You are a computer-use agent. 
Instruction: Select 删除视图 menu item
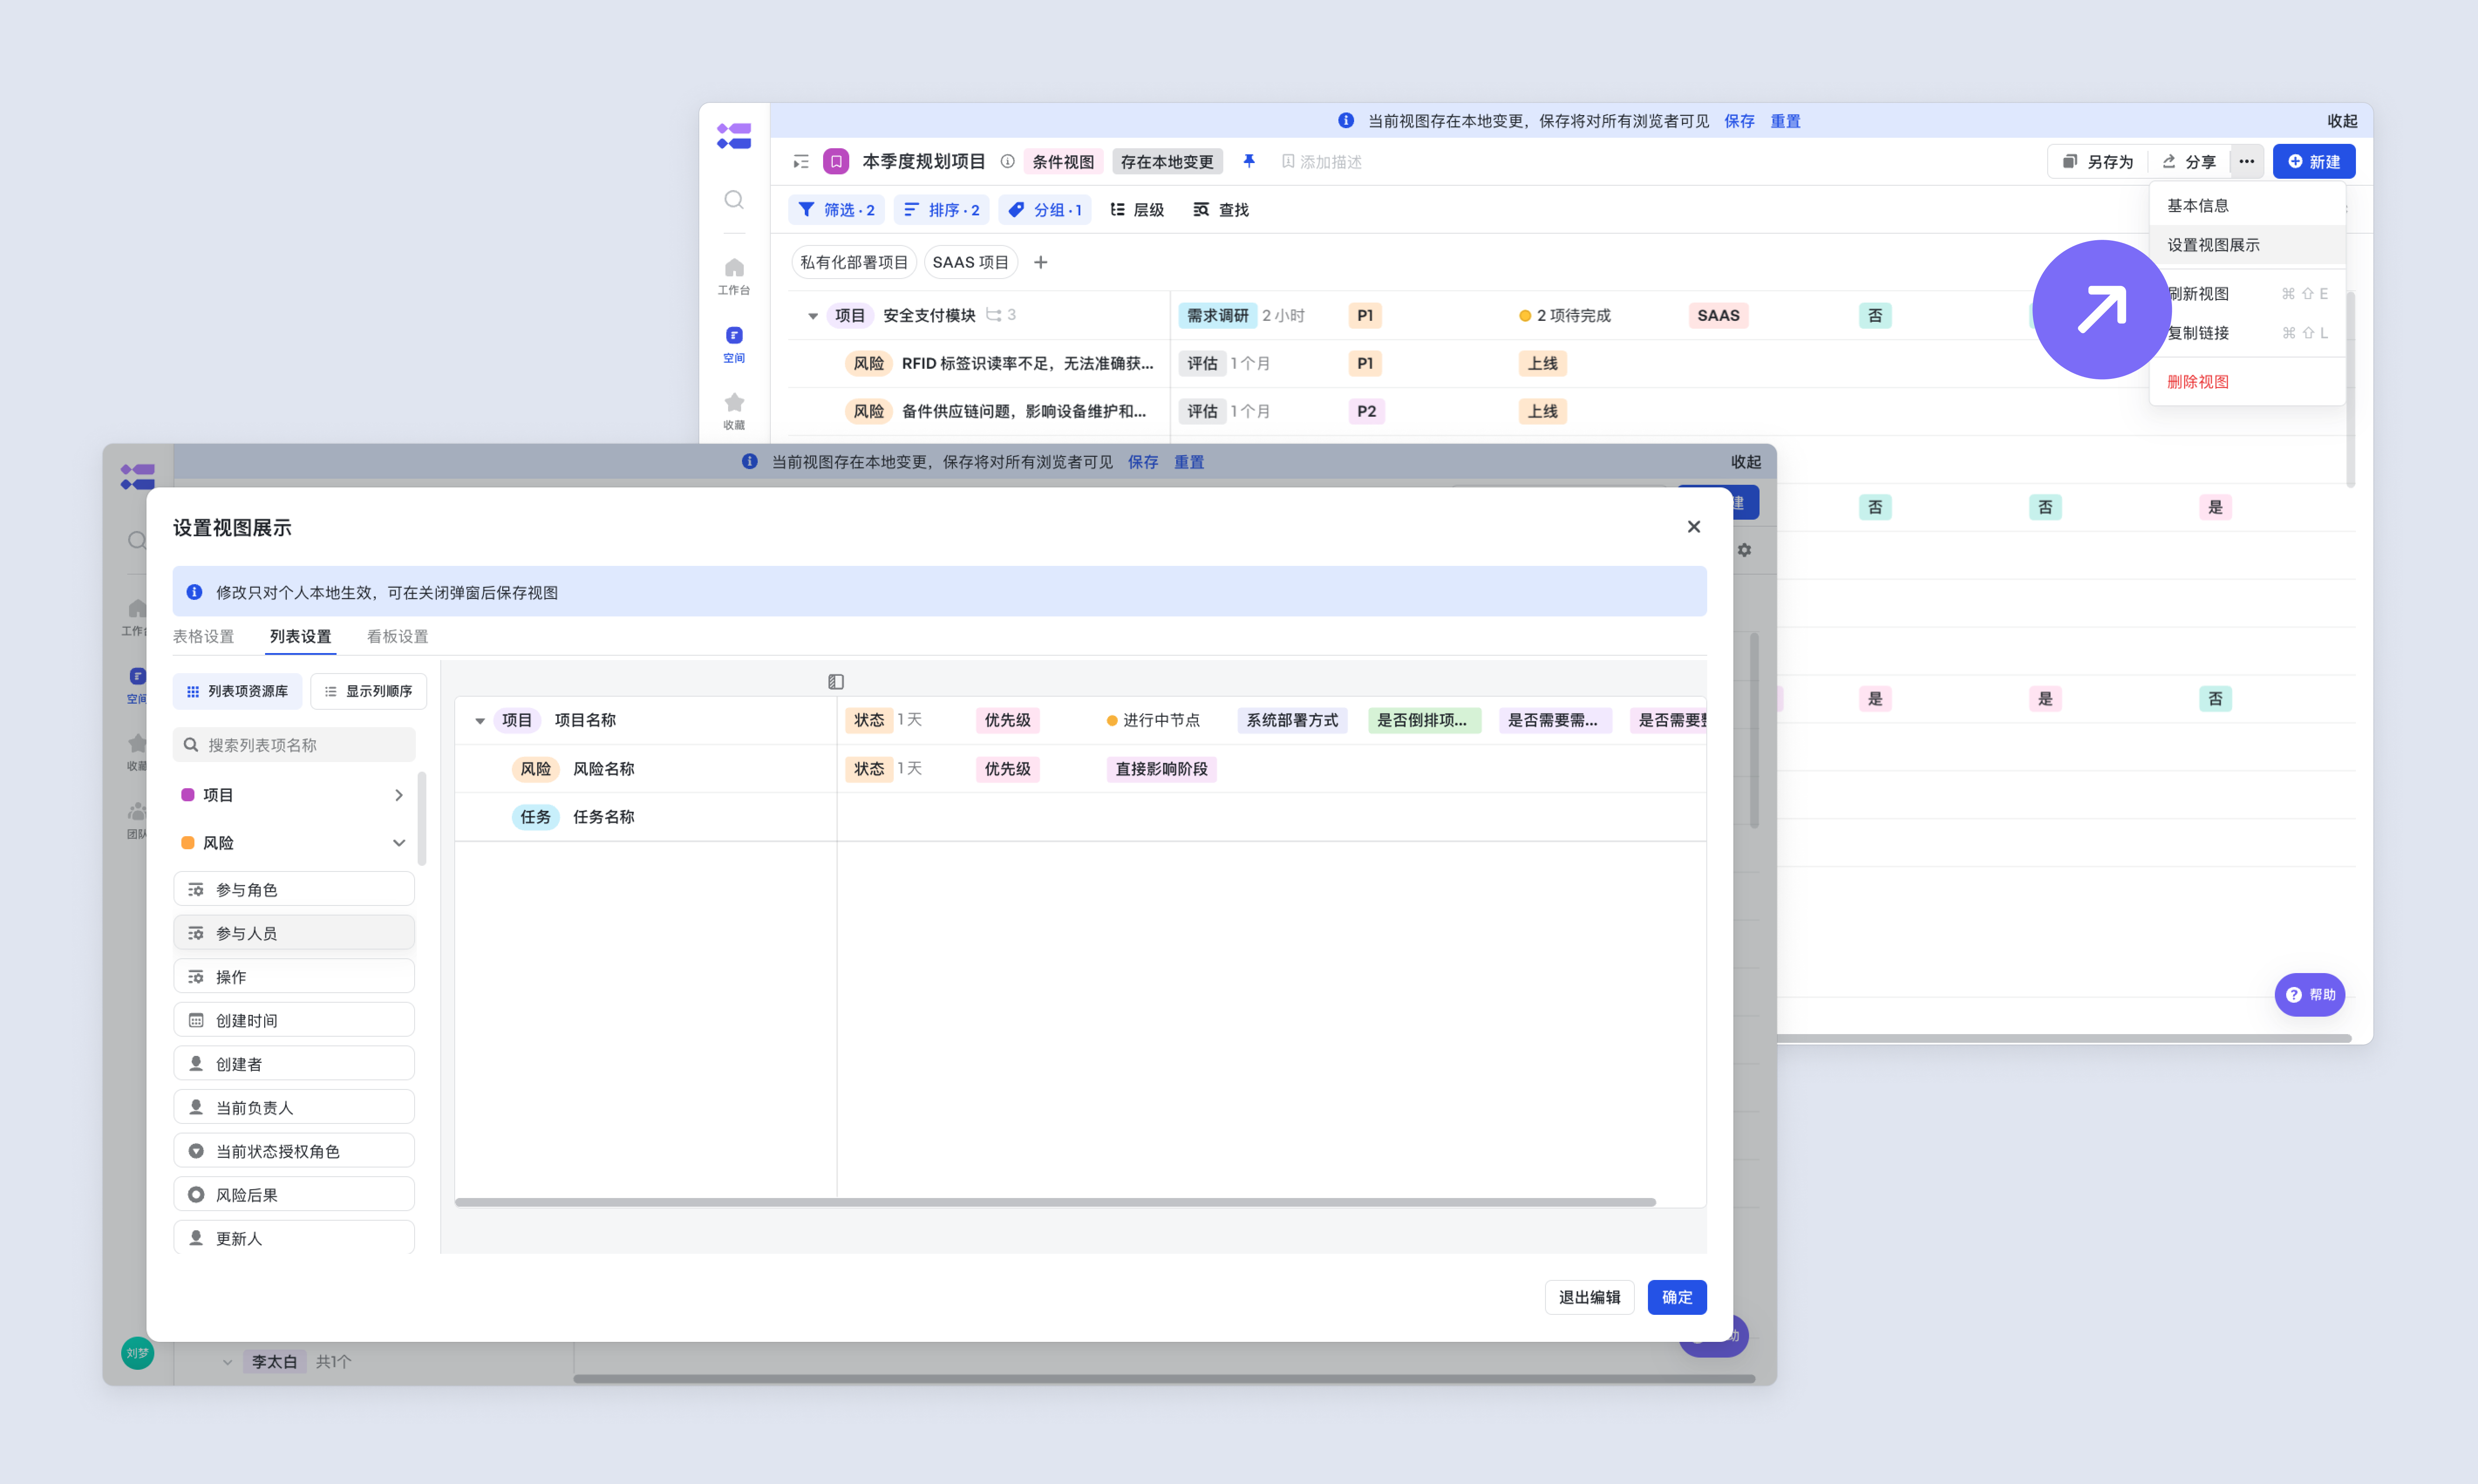click(x=2246, y=382)
